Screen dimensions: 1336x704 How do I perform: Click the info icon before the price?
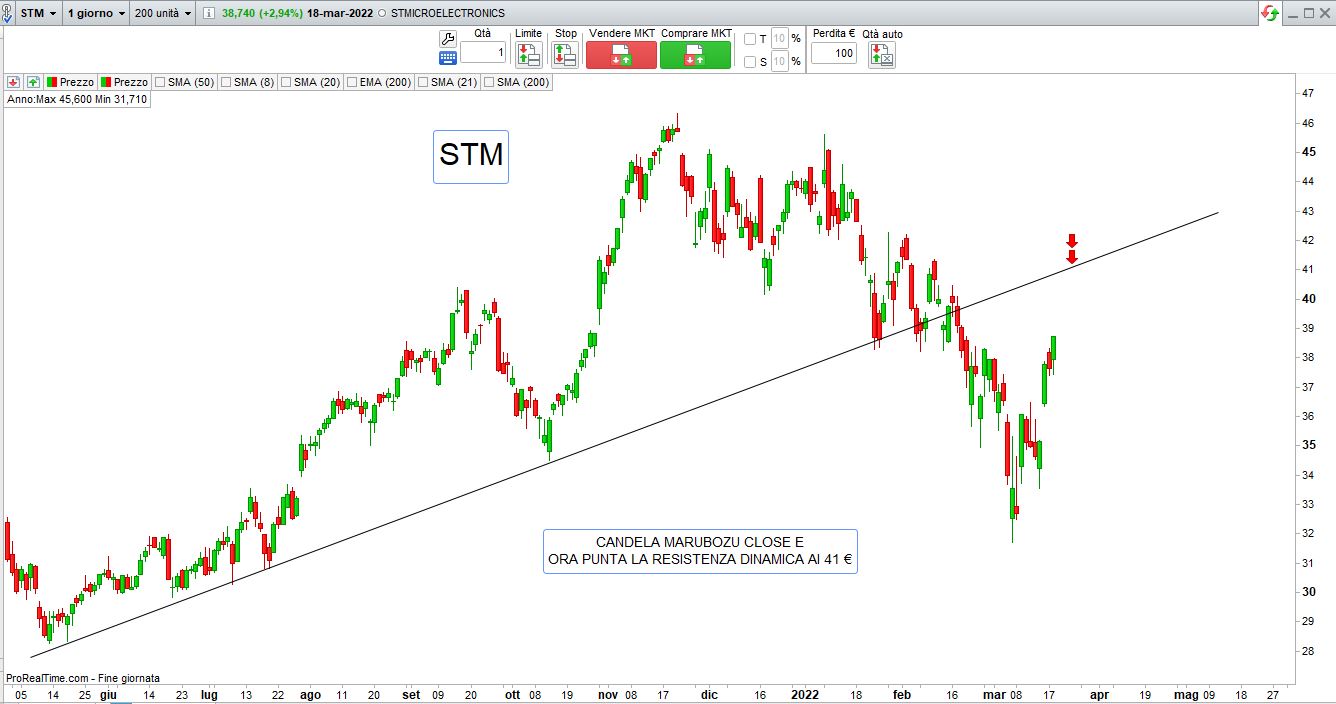coord(209,14)
